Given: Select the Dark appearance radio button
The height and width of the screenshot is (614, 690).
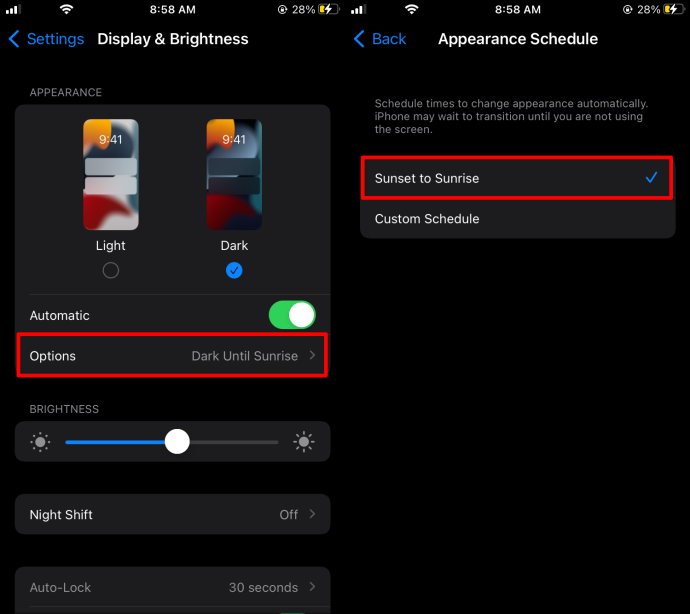Looking at the screenshot, I should [x=234, y=270].
